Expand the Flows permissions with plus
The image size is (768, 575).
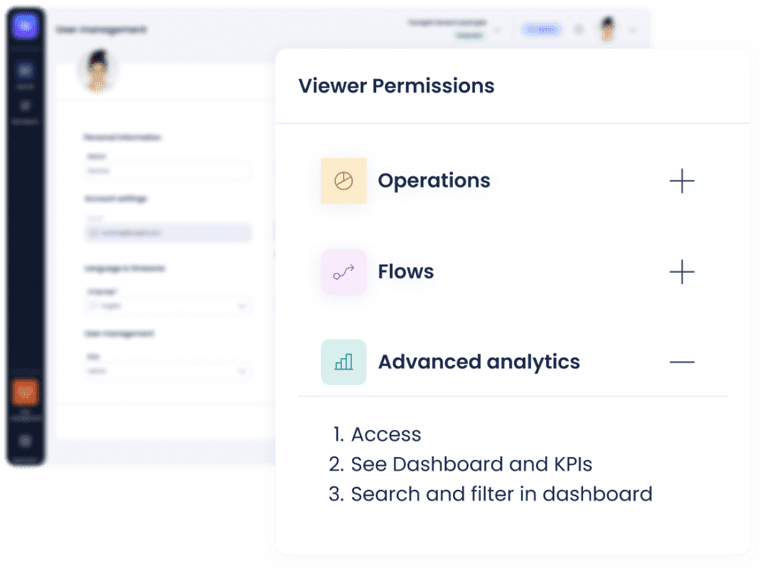(x=681, y=272)
